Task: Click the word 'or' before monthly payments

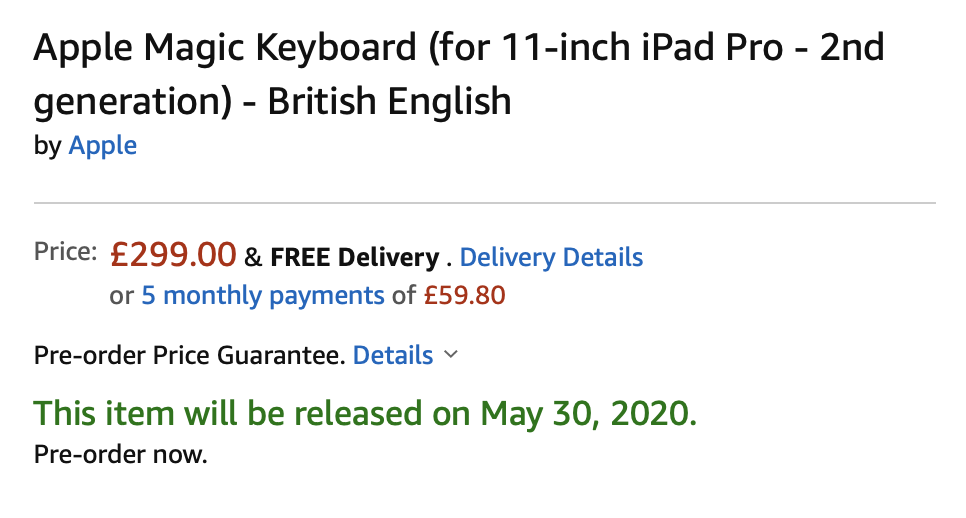Action: (x=121, y=296)
